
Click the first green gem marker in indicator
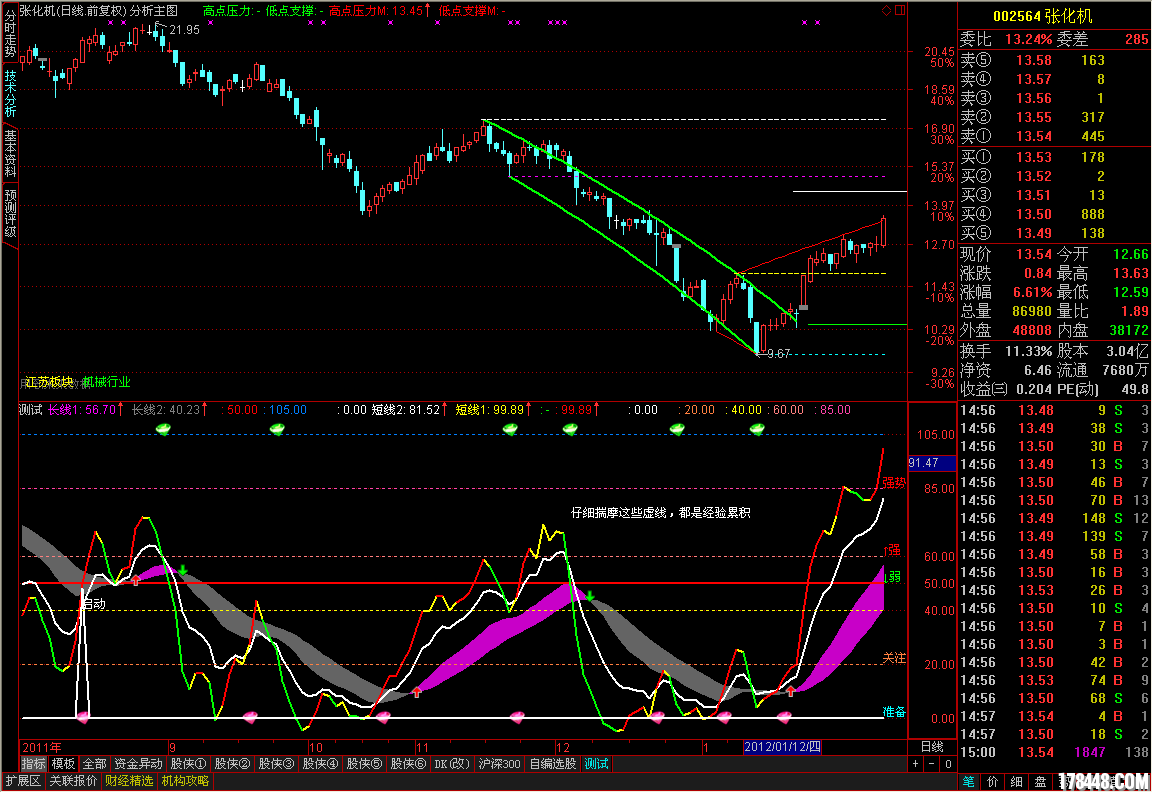[165, 428]
